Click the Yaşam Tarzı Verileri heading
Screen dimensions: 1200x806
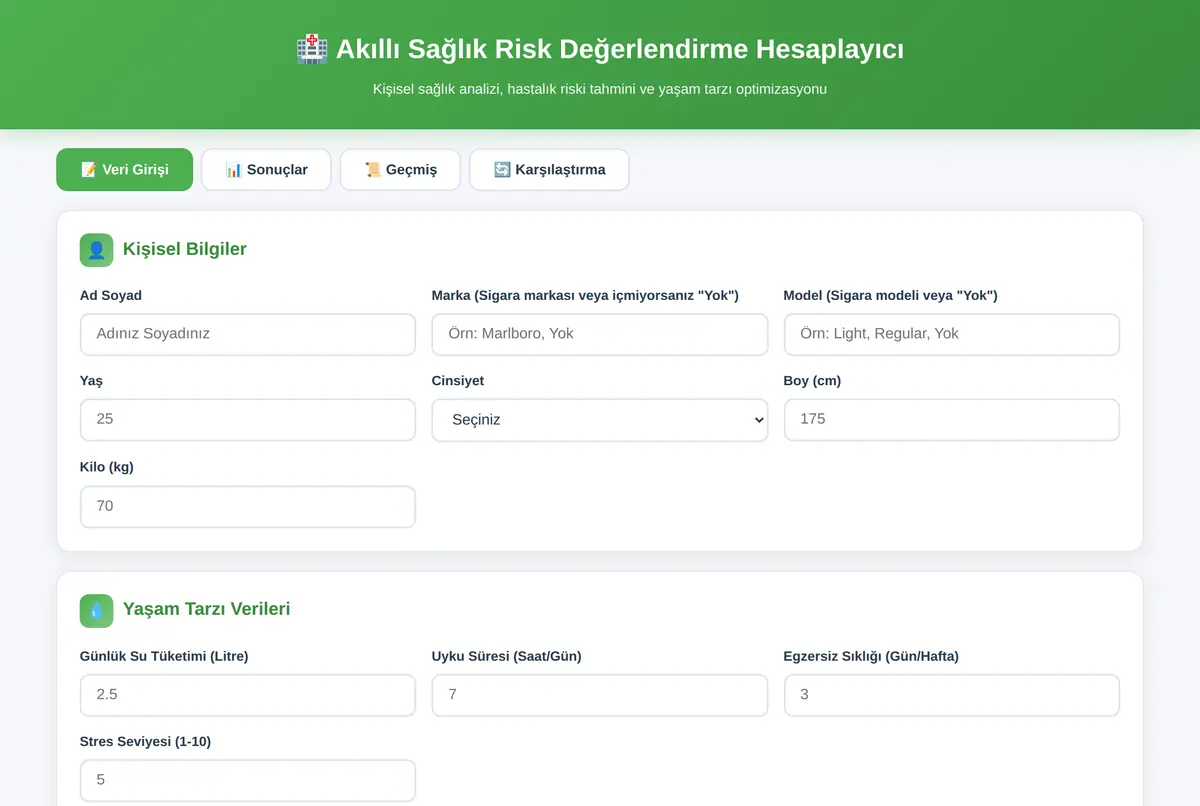tap(207, 609)
